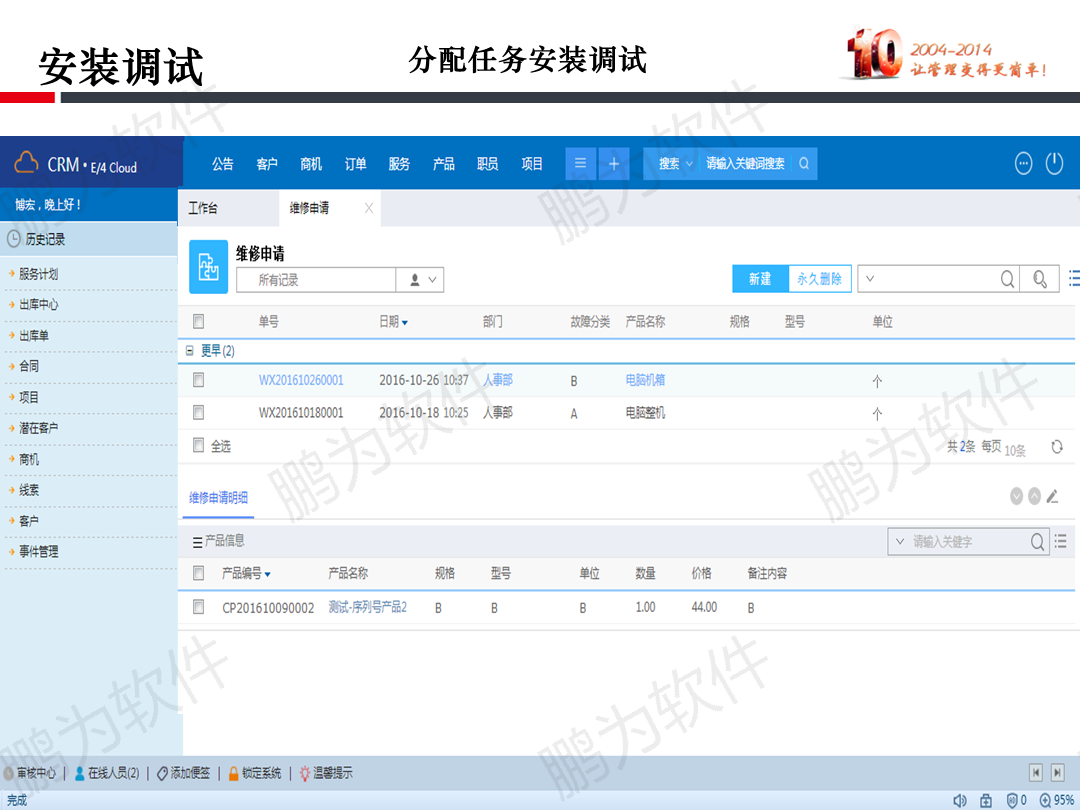
Task: Click the circled up arrow in detail panel
Action: pos(1034,496)
